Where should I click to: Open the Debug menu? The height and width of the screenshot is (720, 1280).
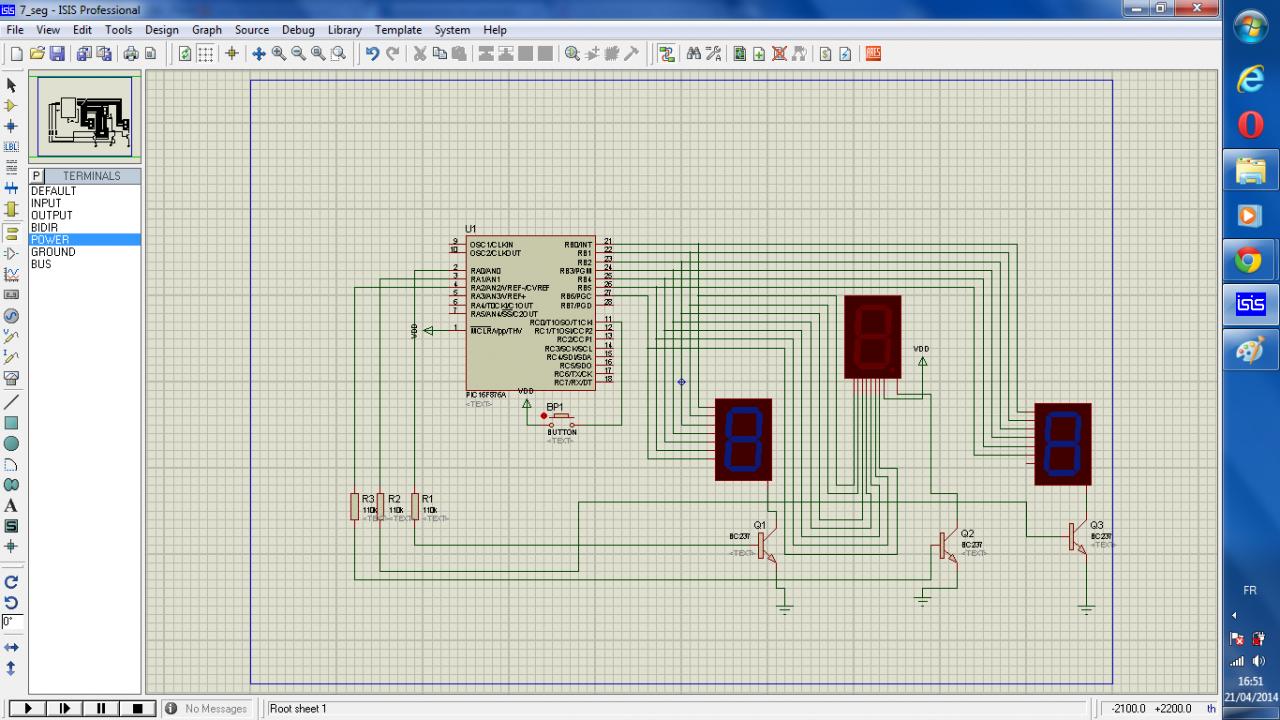[298, 30]
